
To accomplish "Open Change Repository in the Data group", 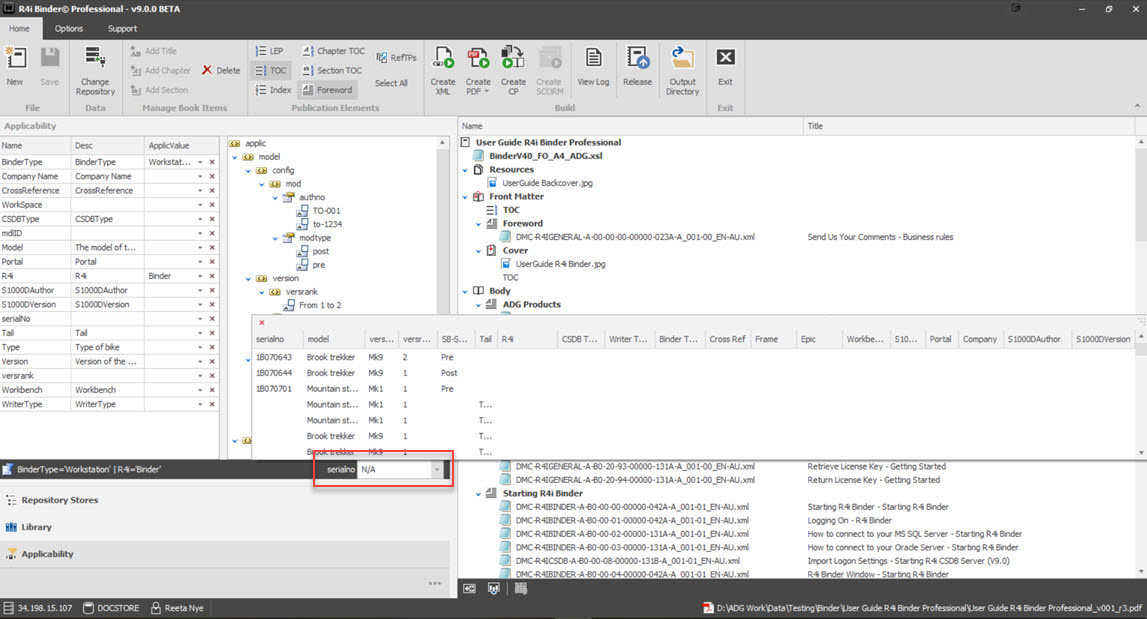I will 95,70.
